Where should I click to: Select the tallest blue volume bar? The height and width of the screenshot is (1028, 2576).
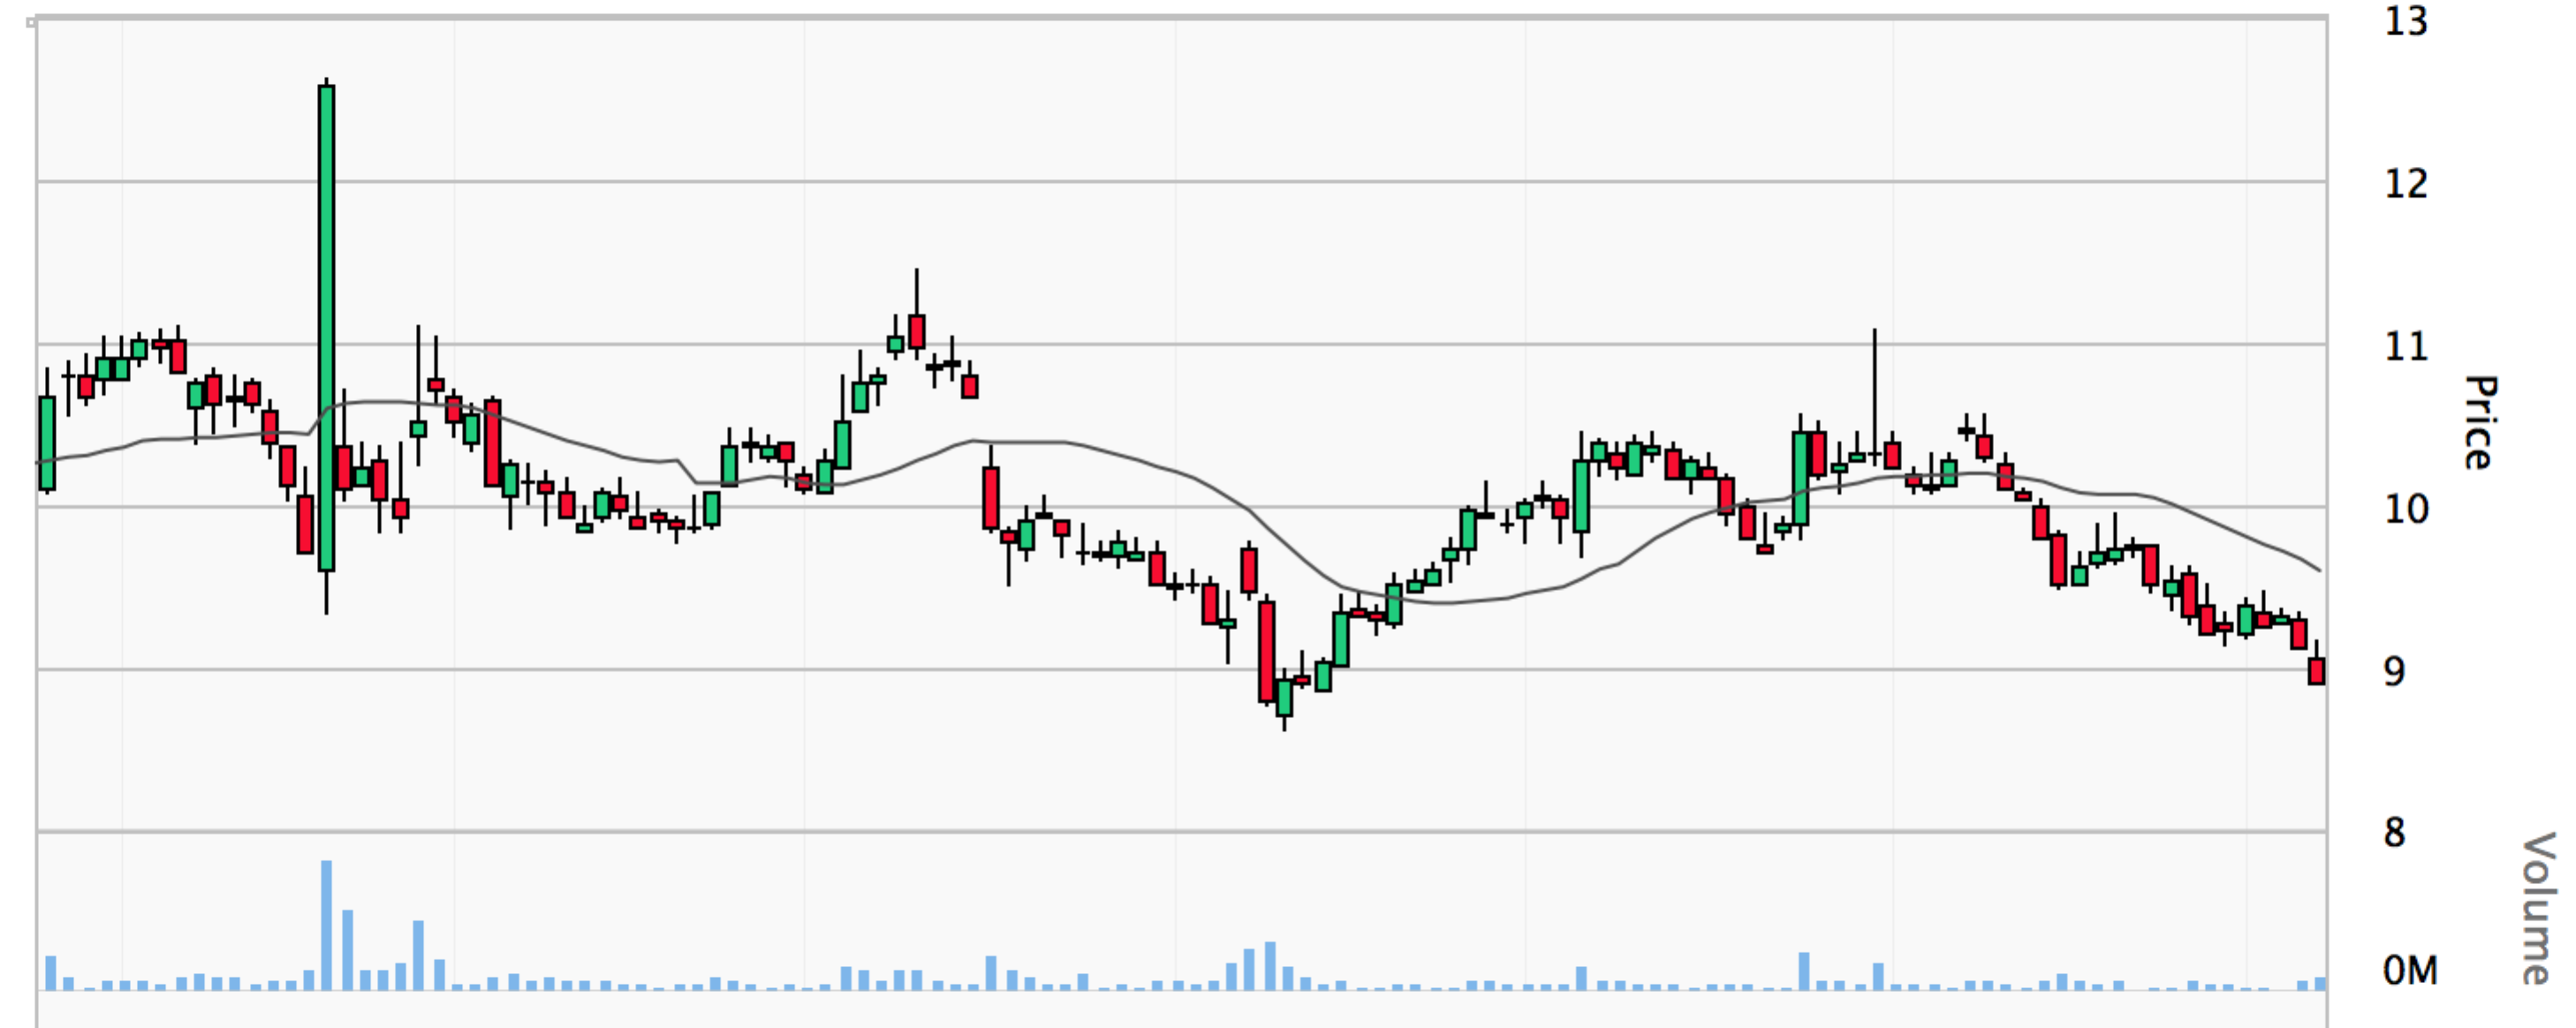pos(326,925)
